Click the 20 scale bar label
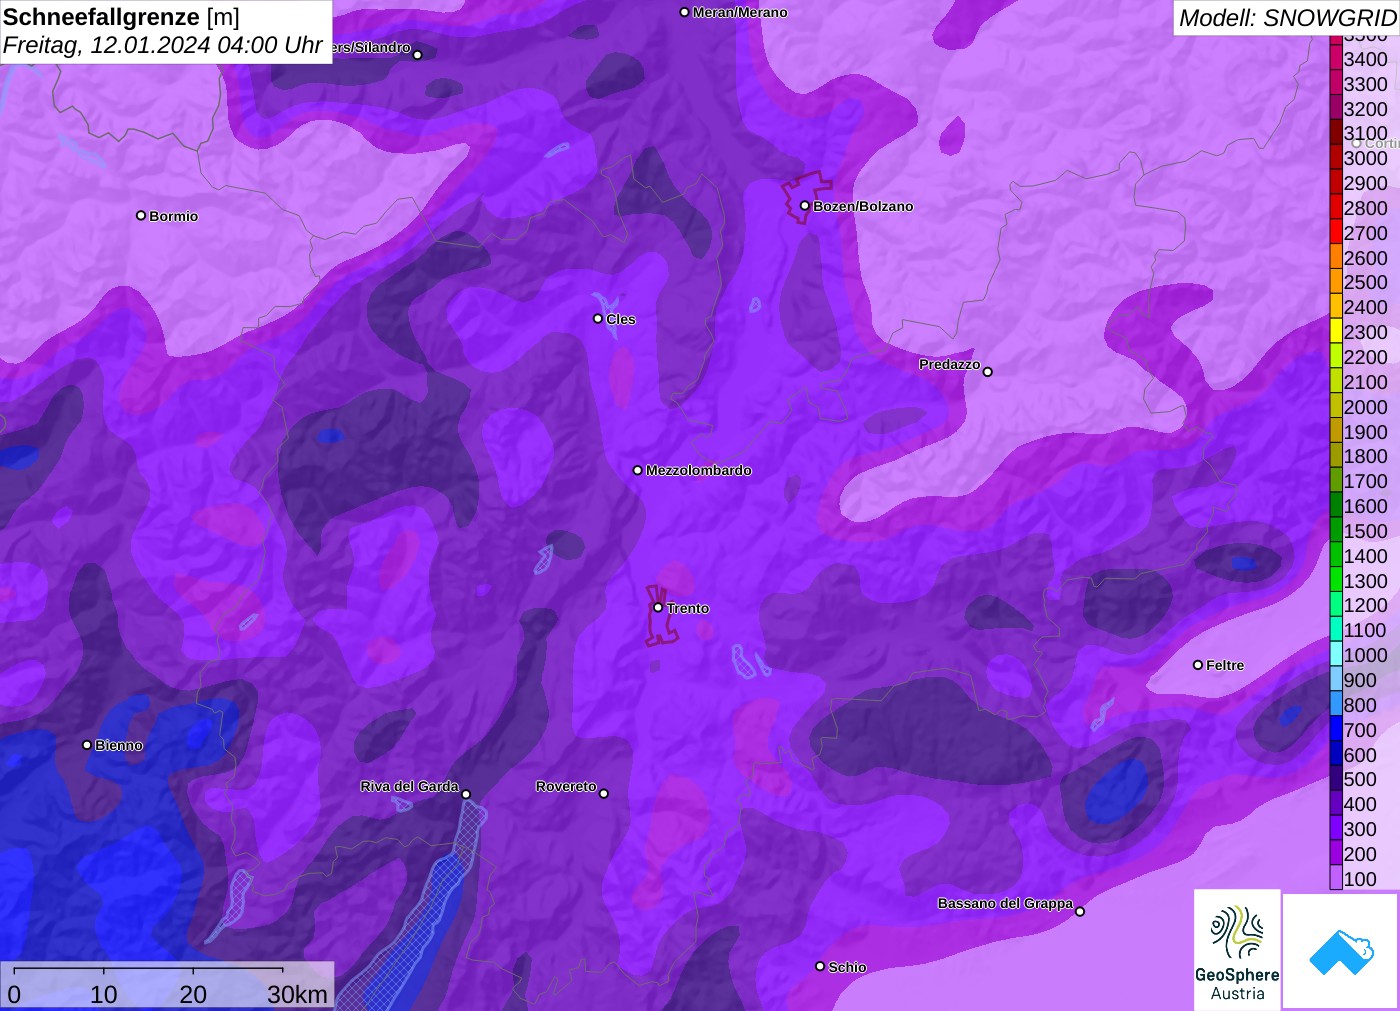1400x1011 pixels. 193,994
